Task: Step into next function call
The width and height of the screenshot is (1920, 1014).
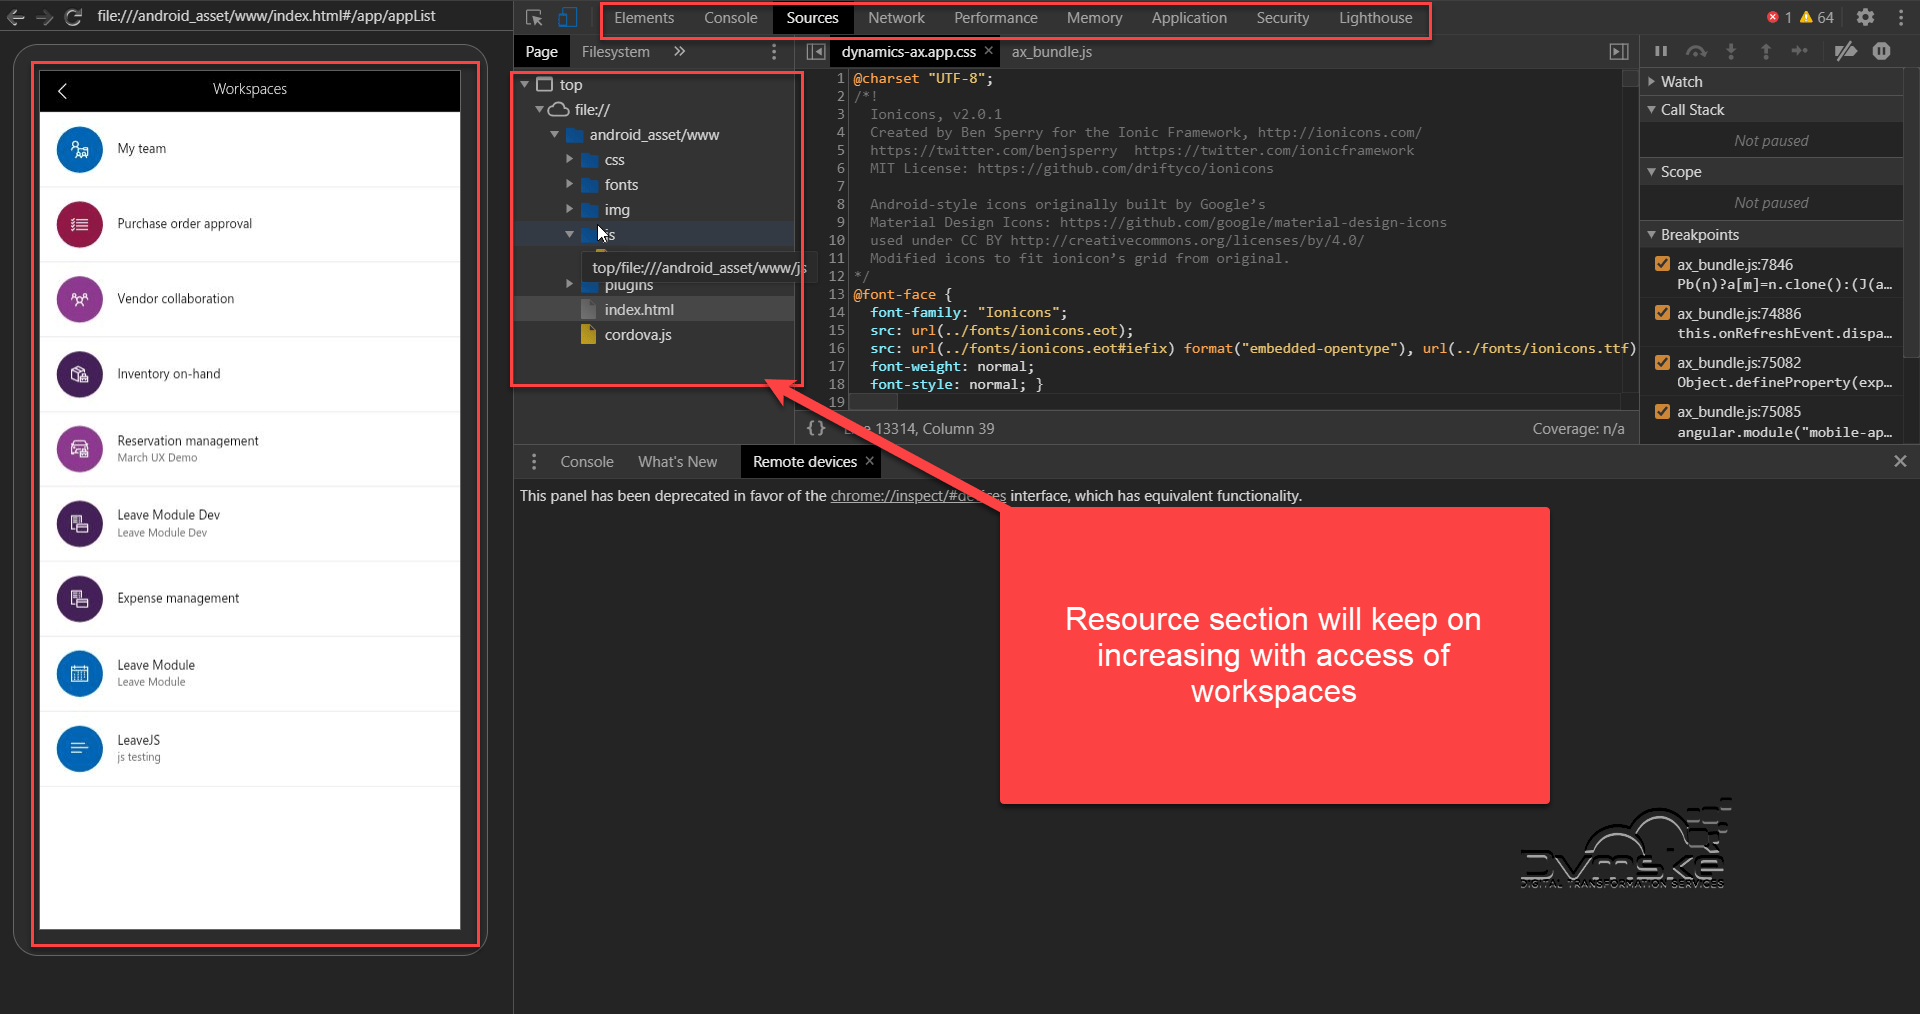Action: (x=1731, y=51)
